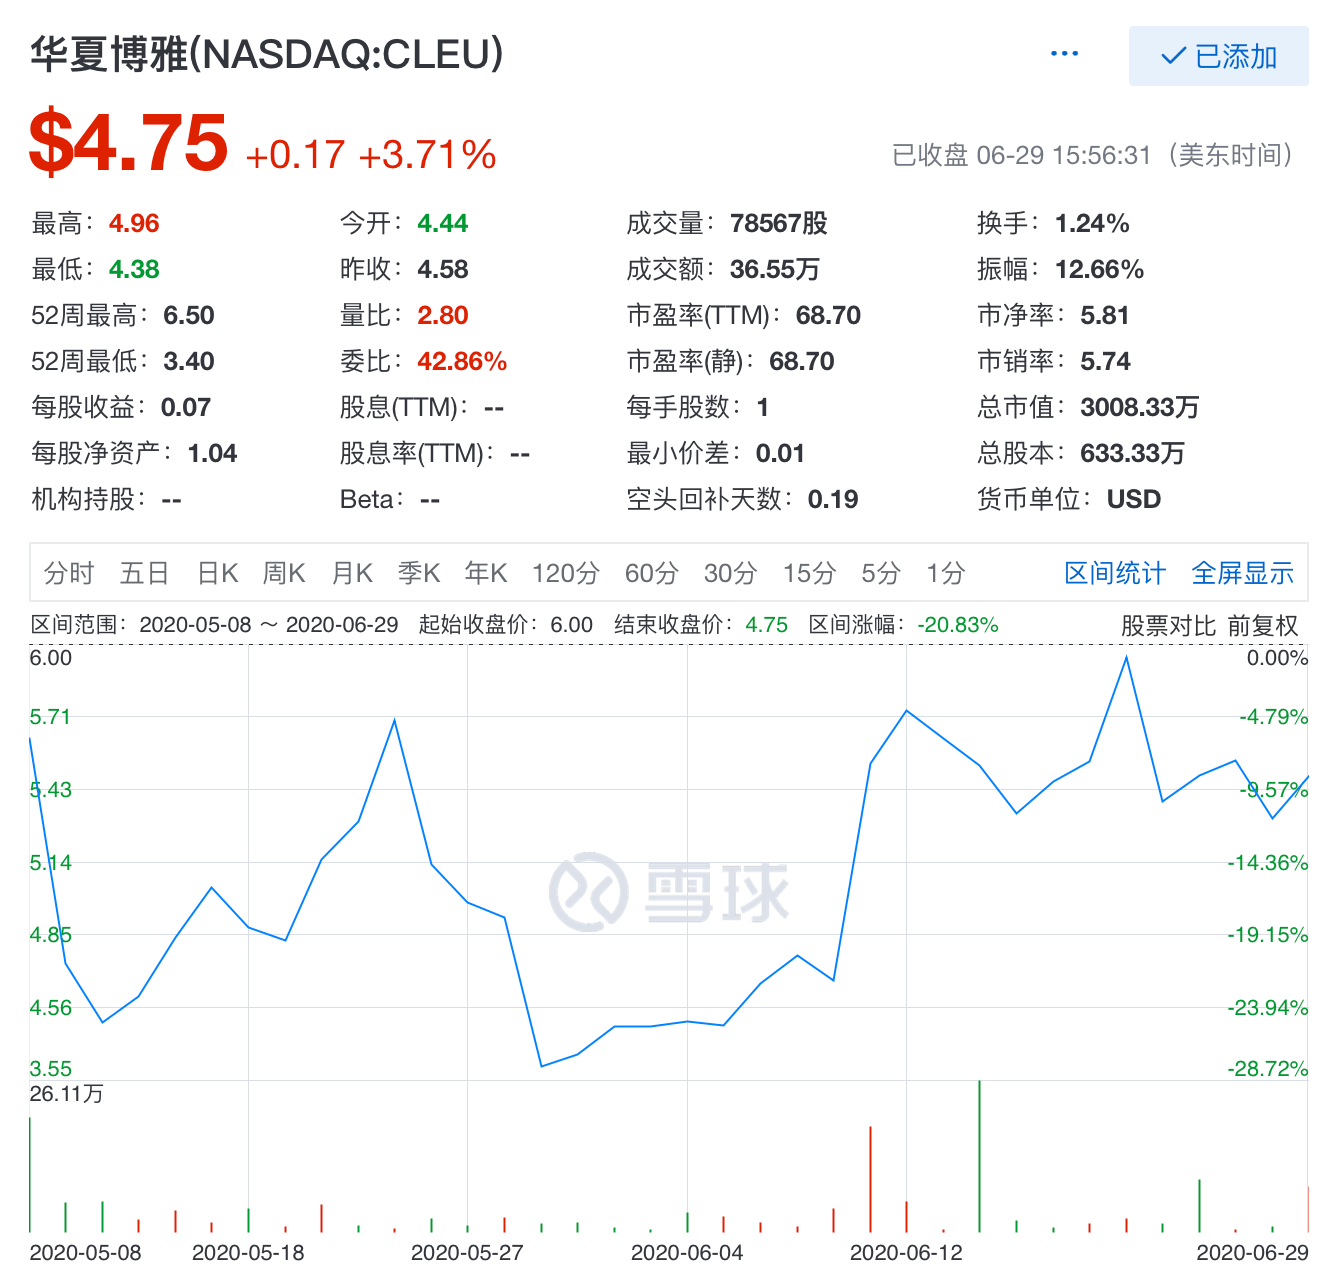1342x1268 pixels.
Task: Switch to 60分 interval tab
Action: coord(652,573)
